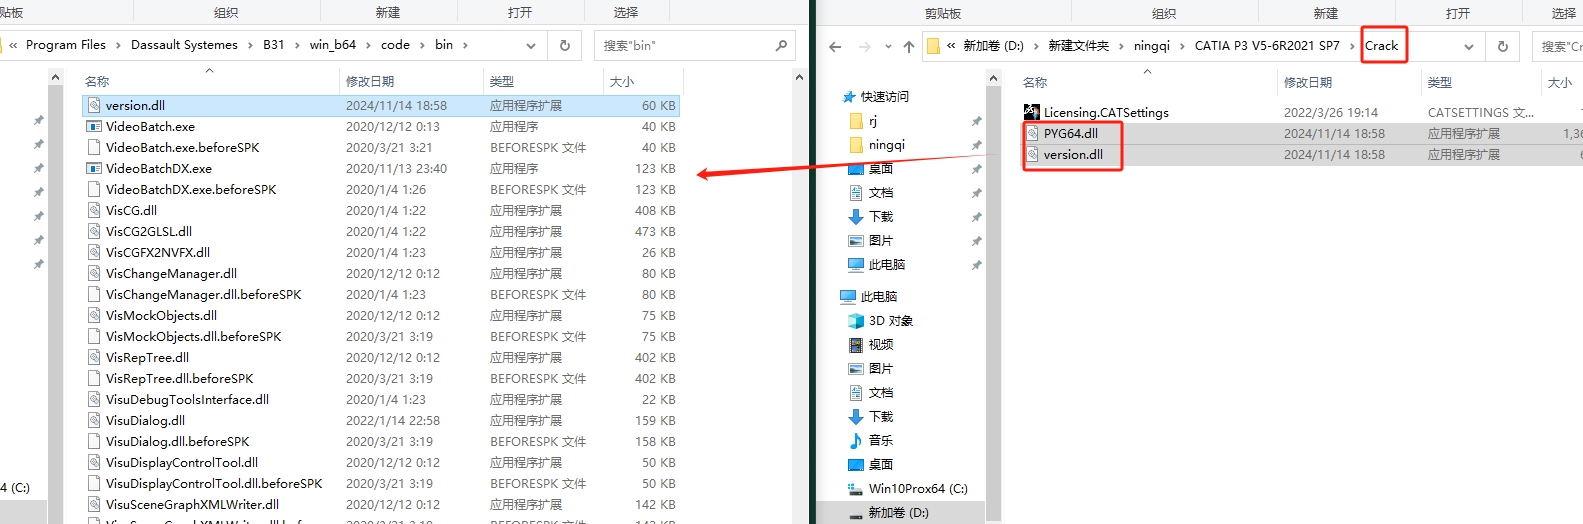Image resolution: width=1583 pixels, height=524 pixels.
Task: Select the Licensing.CATSettings file
Action: pos(1105,113)
